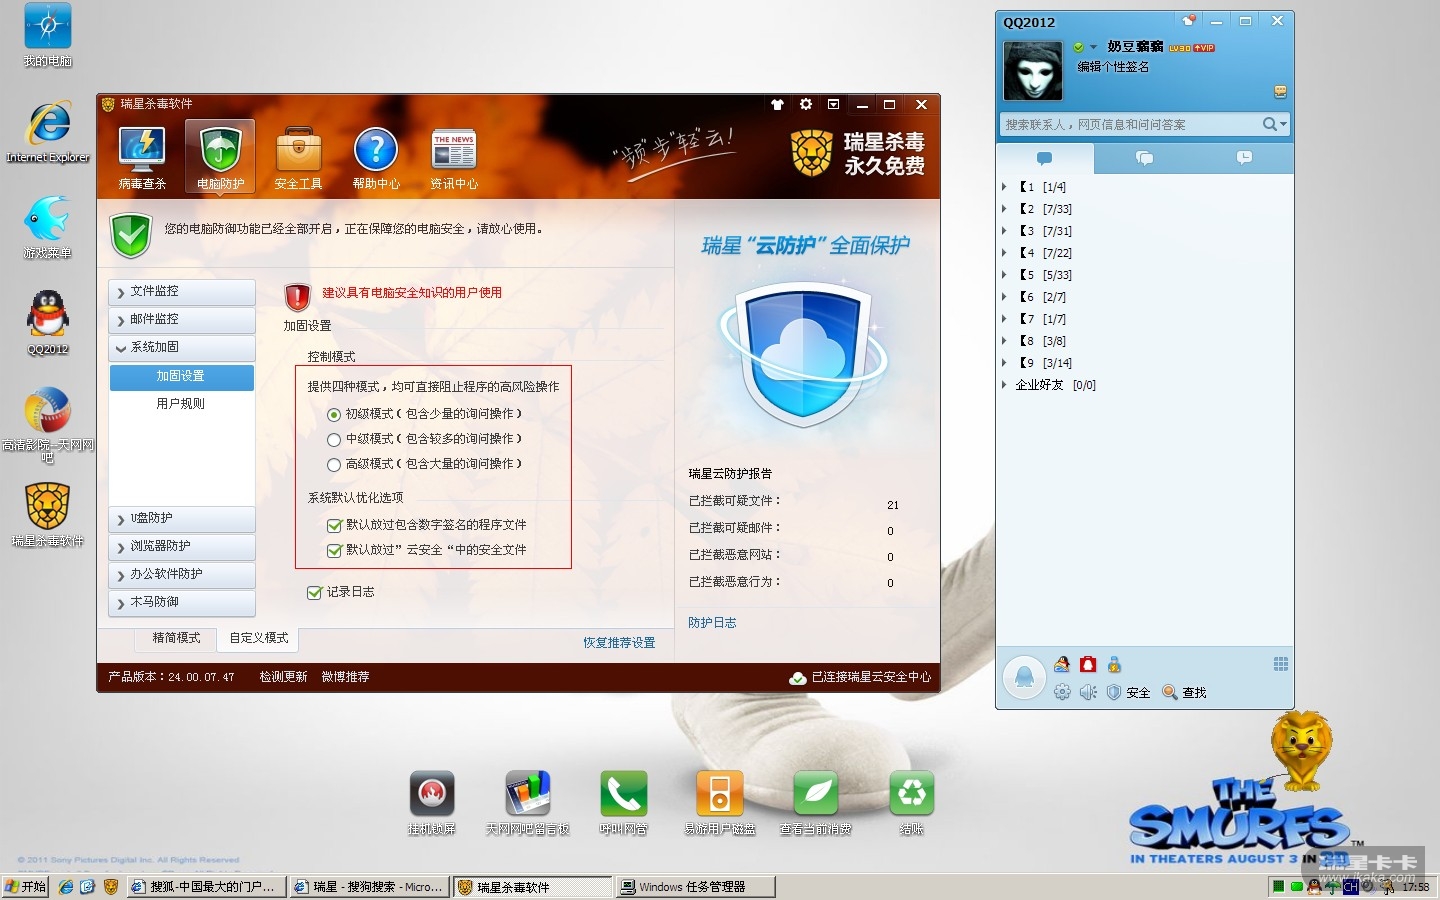Launch Internet Explorer from the desktop
The height and width of the screenshot is (900, 1440).
point(48,131)
